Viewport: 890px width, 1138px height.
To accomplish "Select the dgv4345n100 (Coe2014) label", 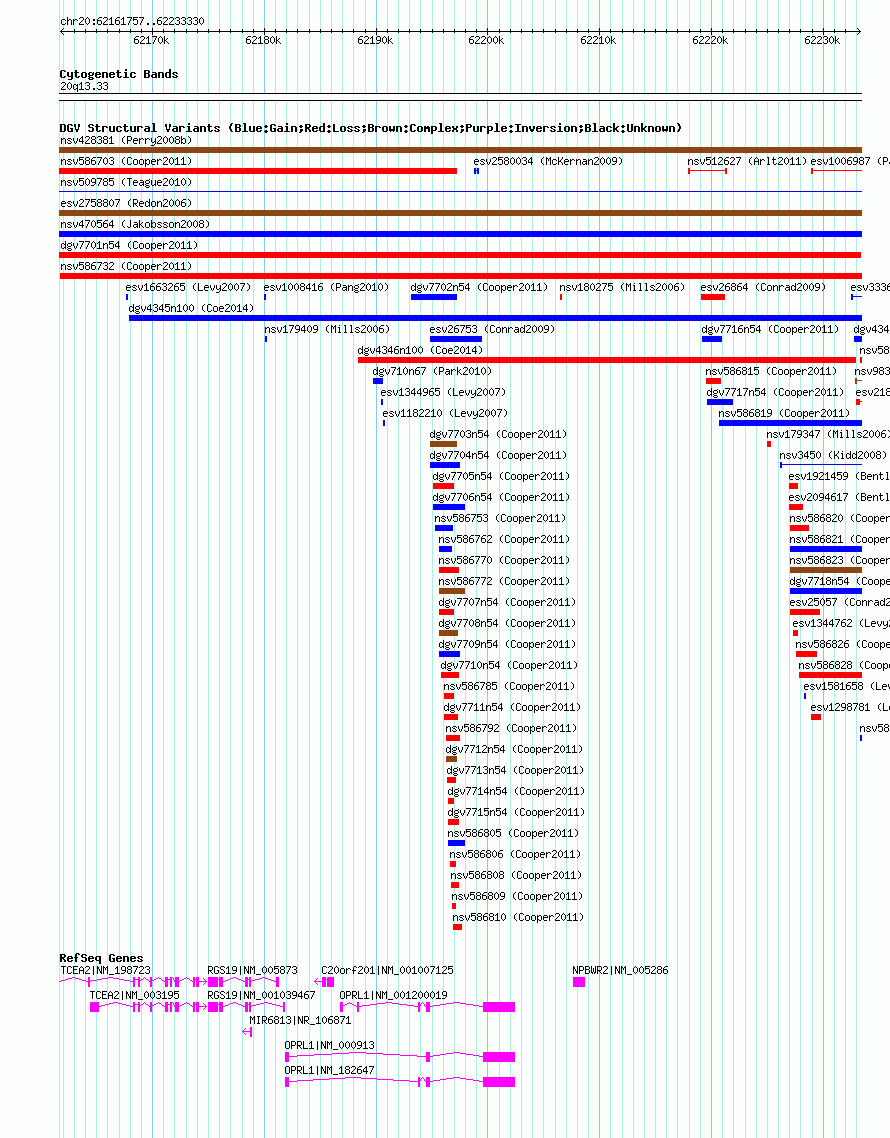I will point(192,308).
